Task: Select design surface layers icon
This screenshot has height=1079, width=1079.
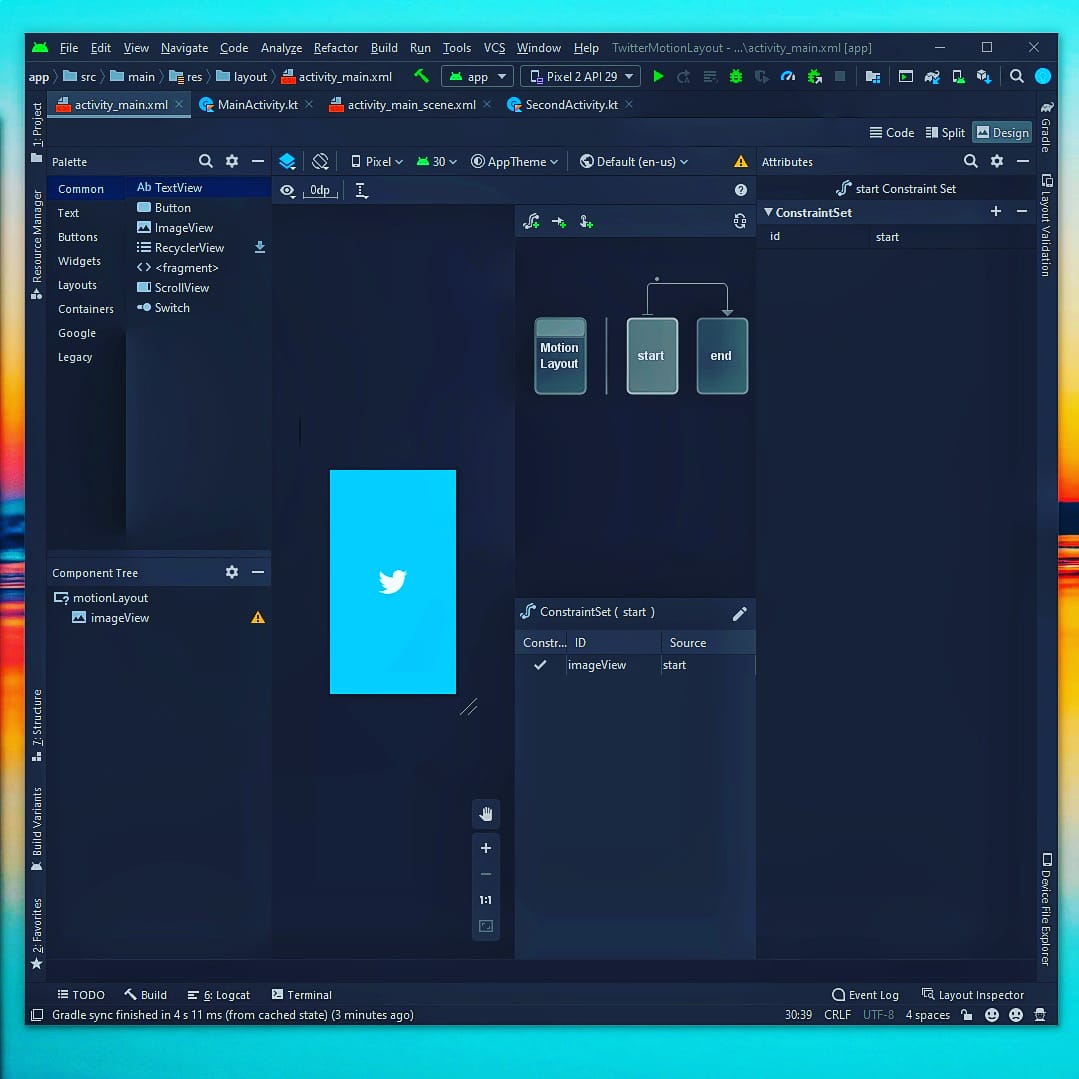Action: point(287,161)
